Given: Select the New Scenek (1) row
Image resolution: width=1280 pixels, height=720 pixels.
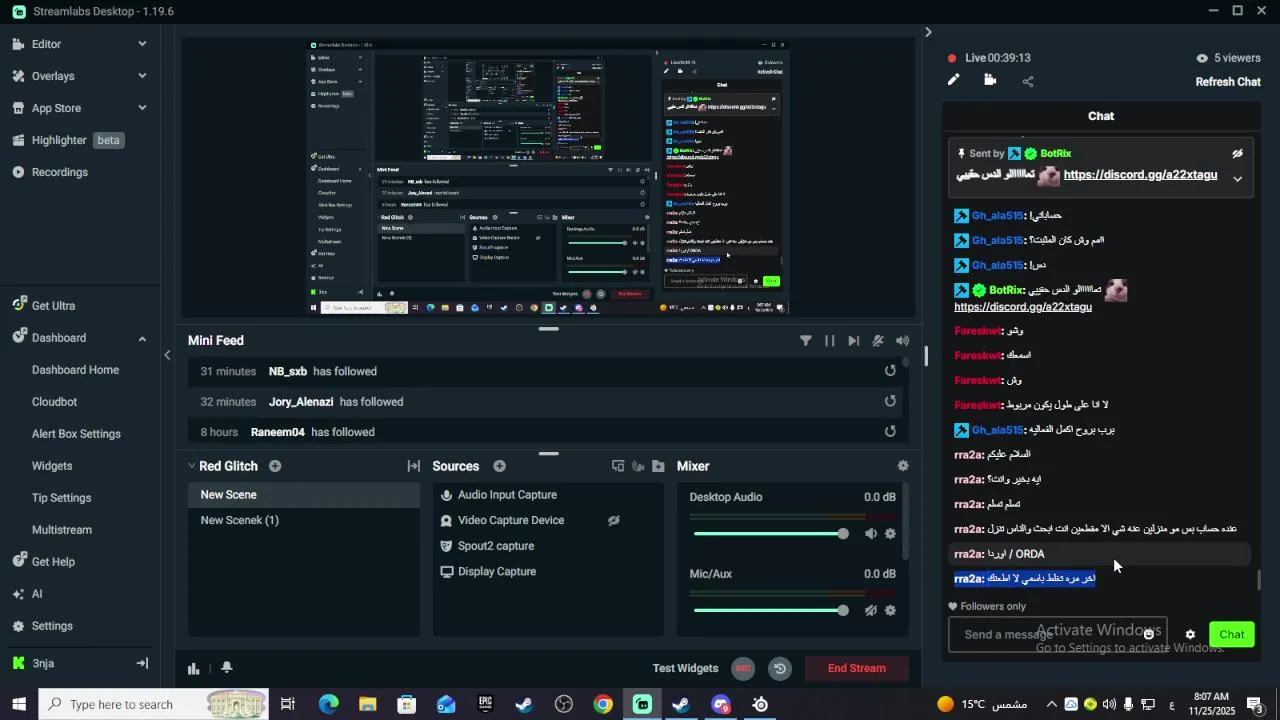Looking at the screenshot, I should [x=304, y=520].
